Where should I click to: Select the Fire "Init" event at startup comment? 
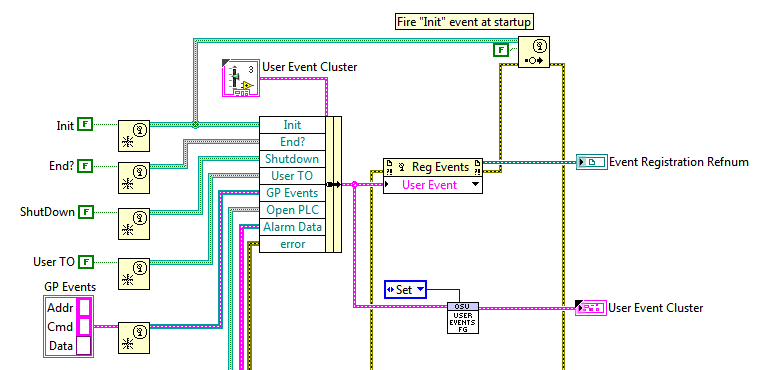(464, 22)
